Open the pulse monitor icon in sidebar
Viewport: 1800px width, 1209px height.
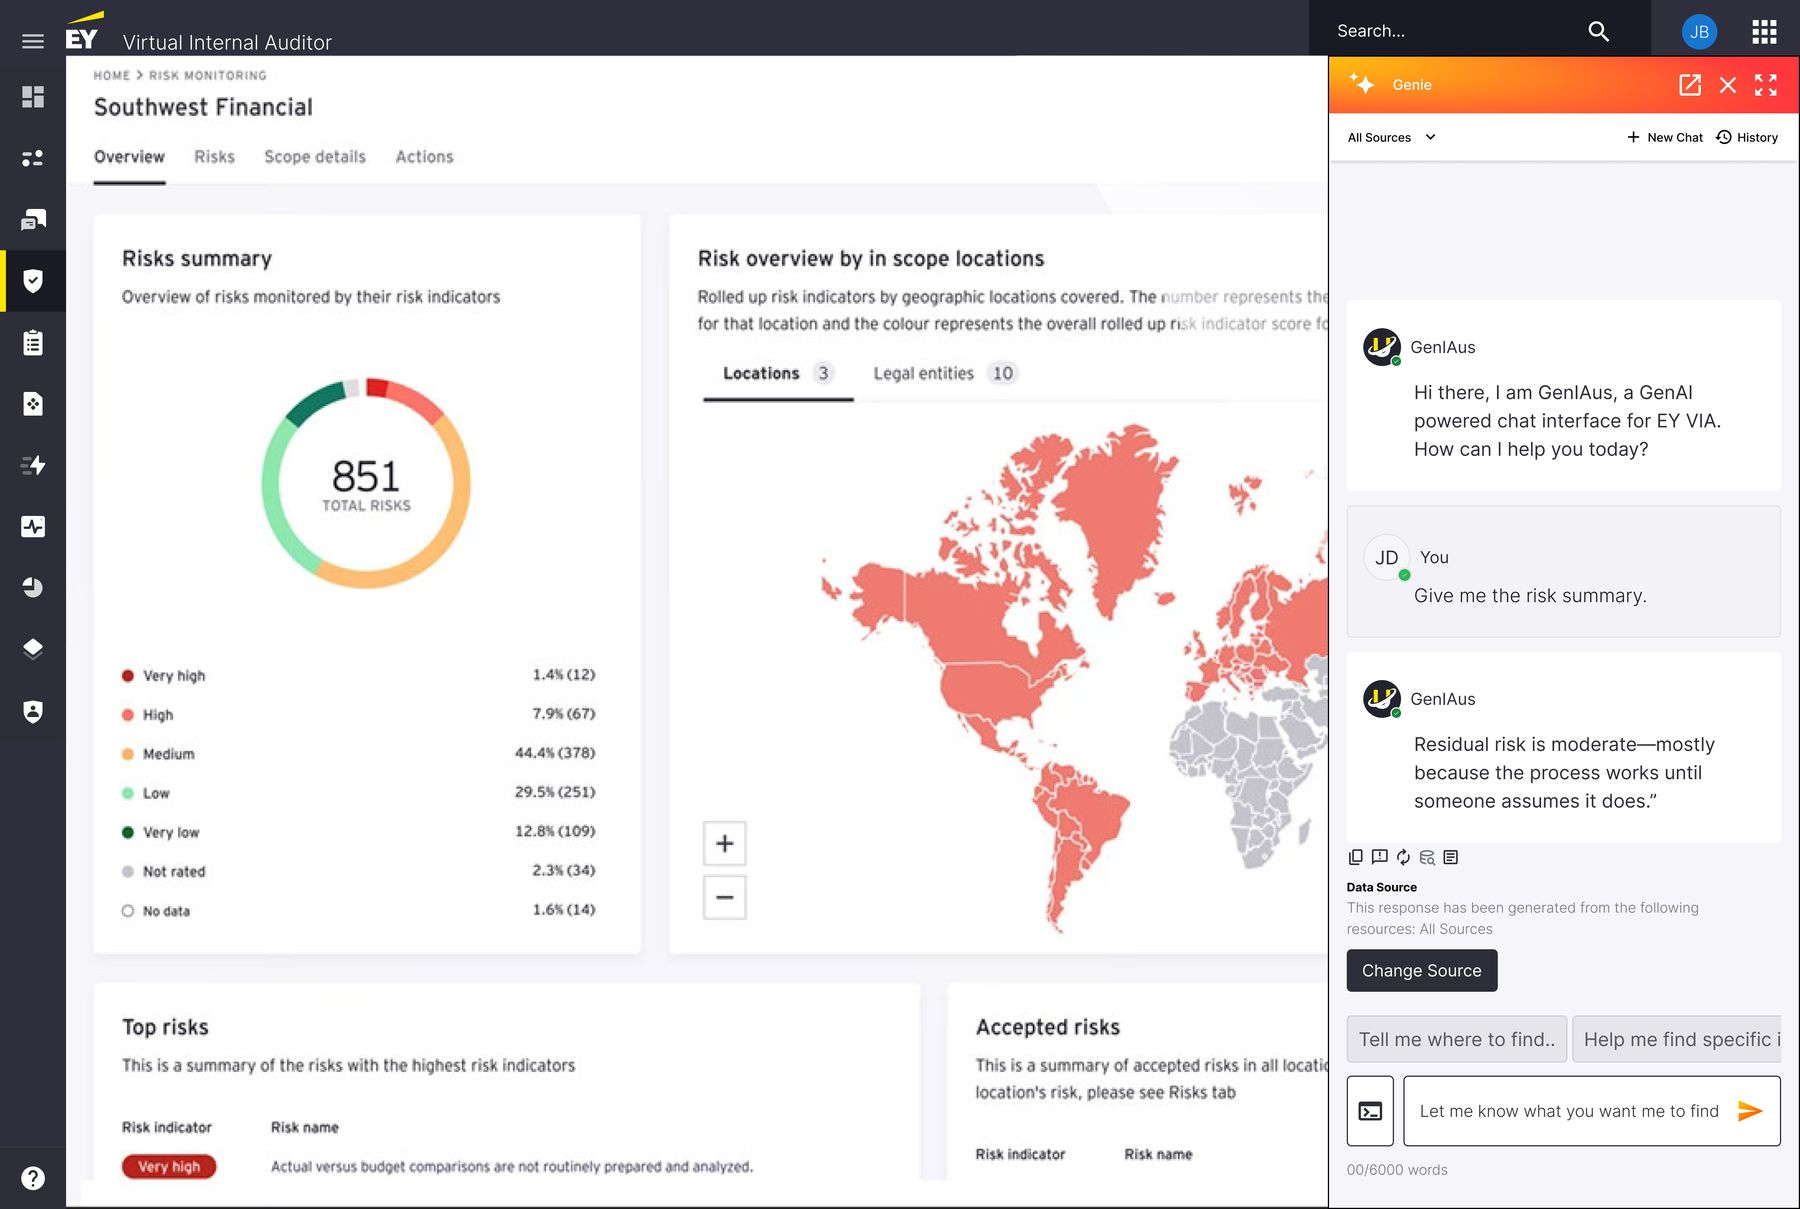click(33, 526)
